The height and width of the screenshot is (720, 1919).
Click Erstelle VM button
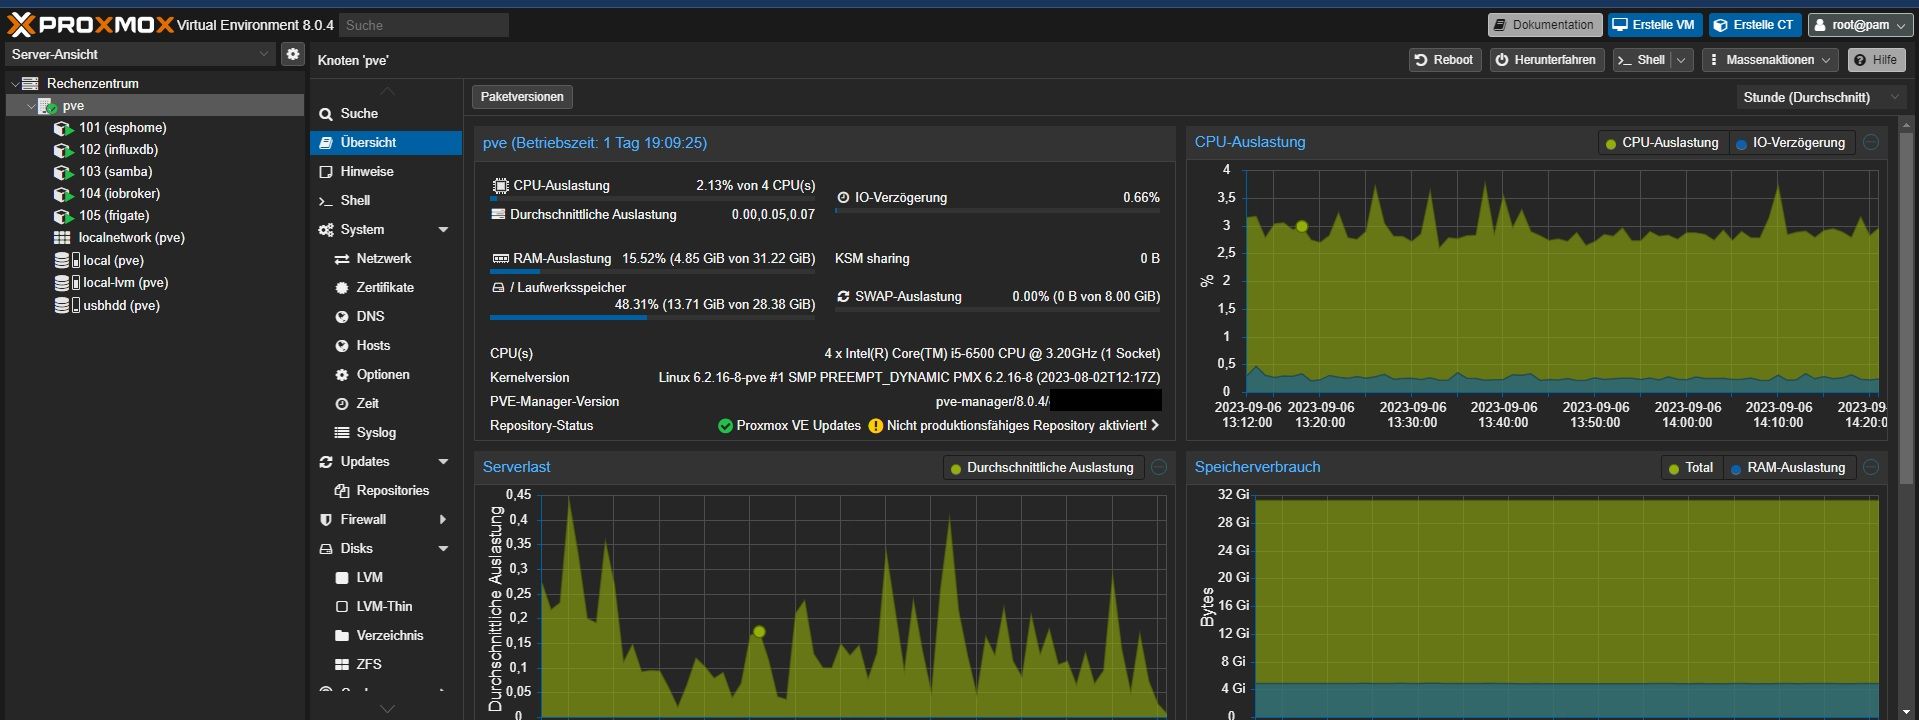1655,25
